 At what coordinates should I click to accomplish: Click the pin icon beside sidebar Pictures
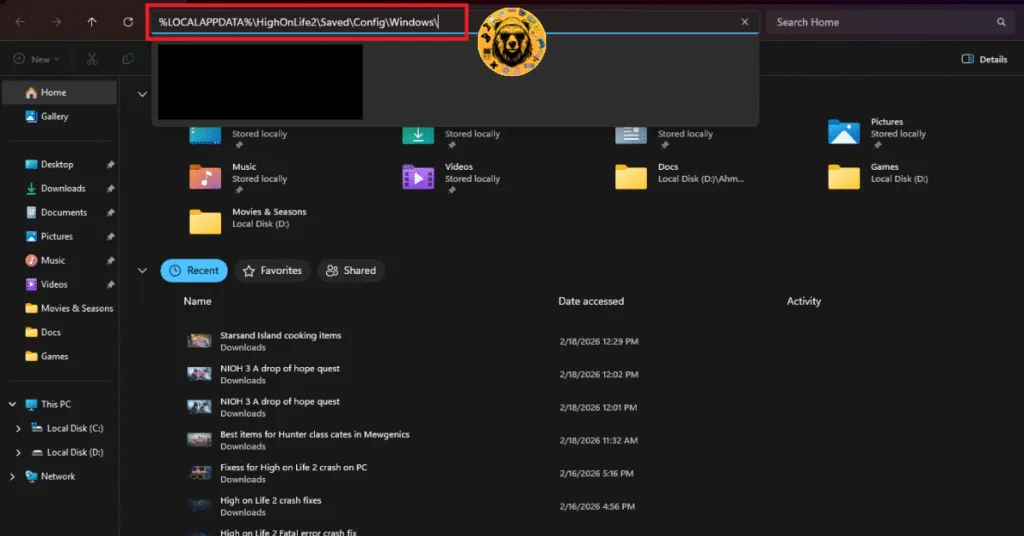(x=110, y=237)
